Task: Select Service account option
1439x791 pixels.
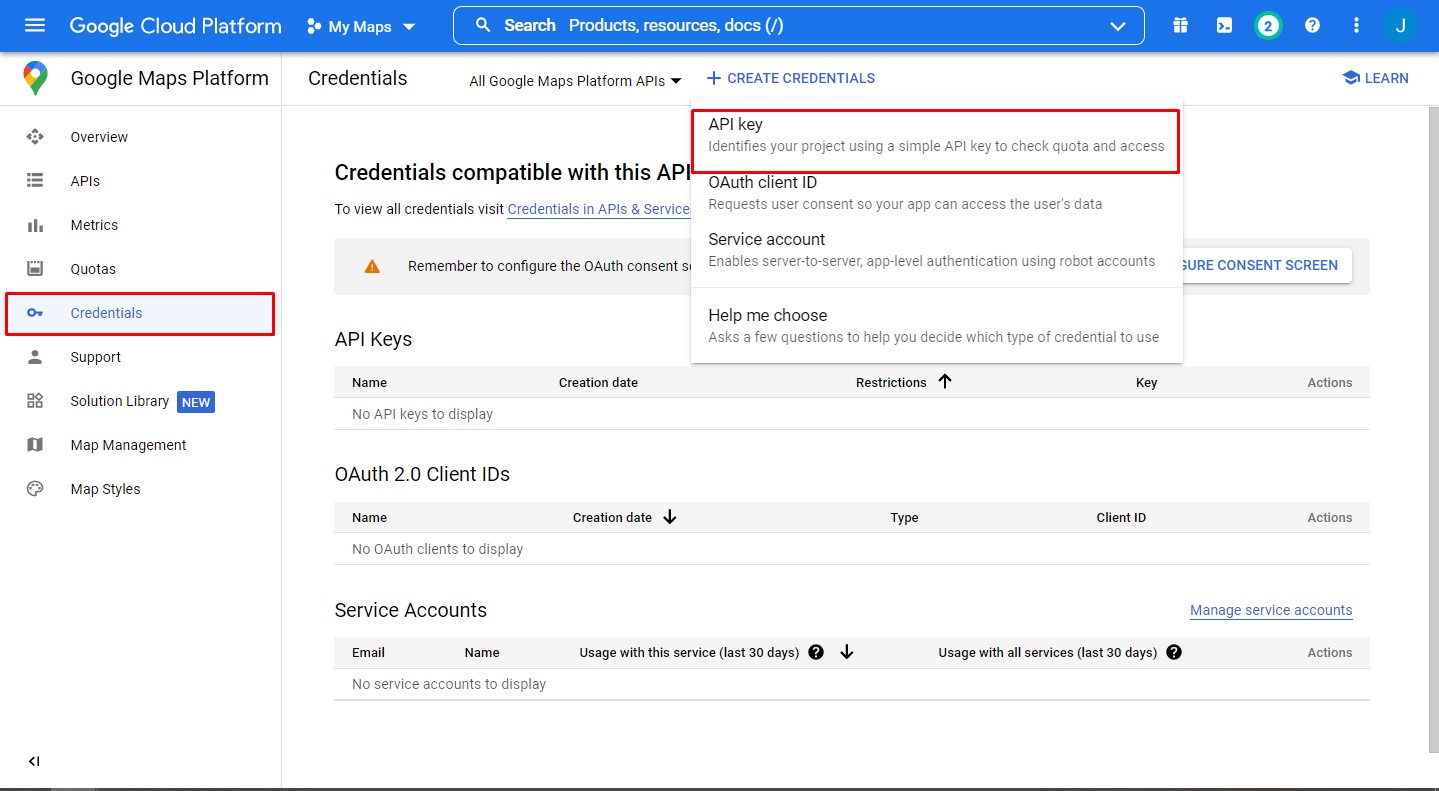Action: (x=936, y=250)
